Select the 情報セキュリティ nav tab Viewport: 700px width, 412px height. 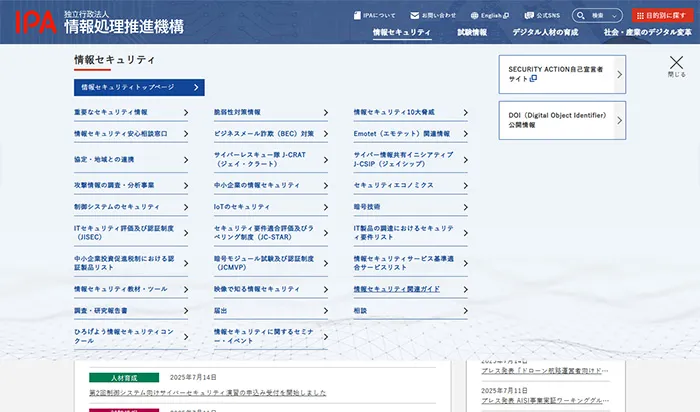(x=402, y=33)
